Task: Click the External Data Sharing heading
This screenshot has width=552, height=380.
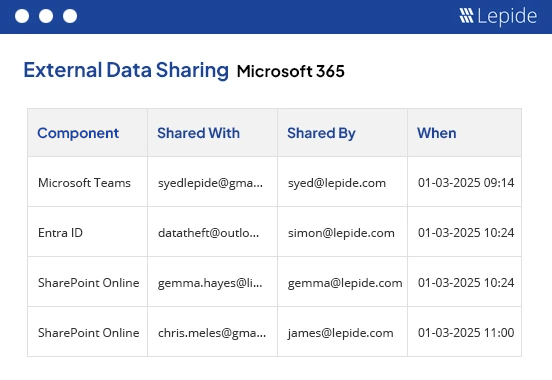Action: pos(126,70)
